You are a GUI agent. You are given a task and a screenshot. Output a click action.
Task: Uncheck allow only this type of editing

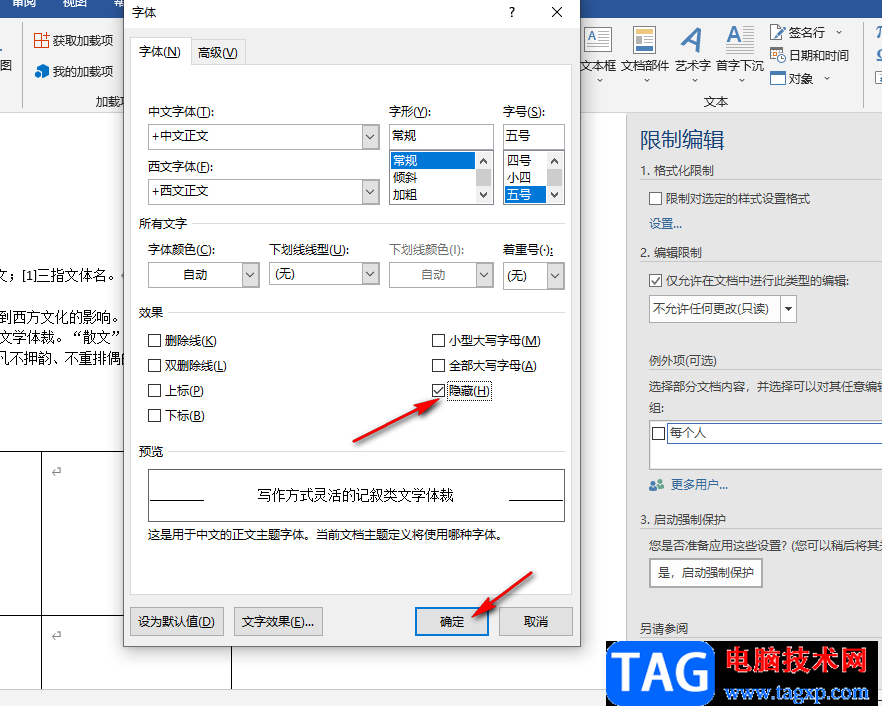click(x=655, y=280)
